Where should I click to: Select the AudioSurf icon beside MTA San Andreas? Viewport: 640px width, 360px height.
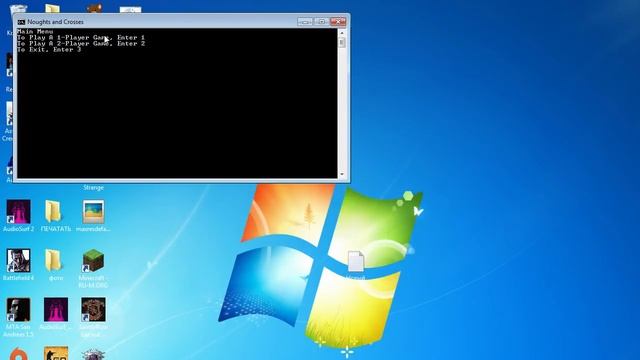(56, 314)
